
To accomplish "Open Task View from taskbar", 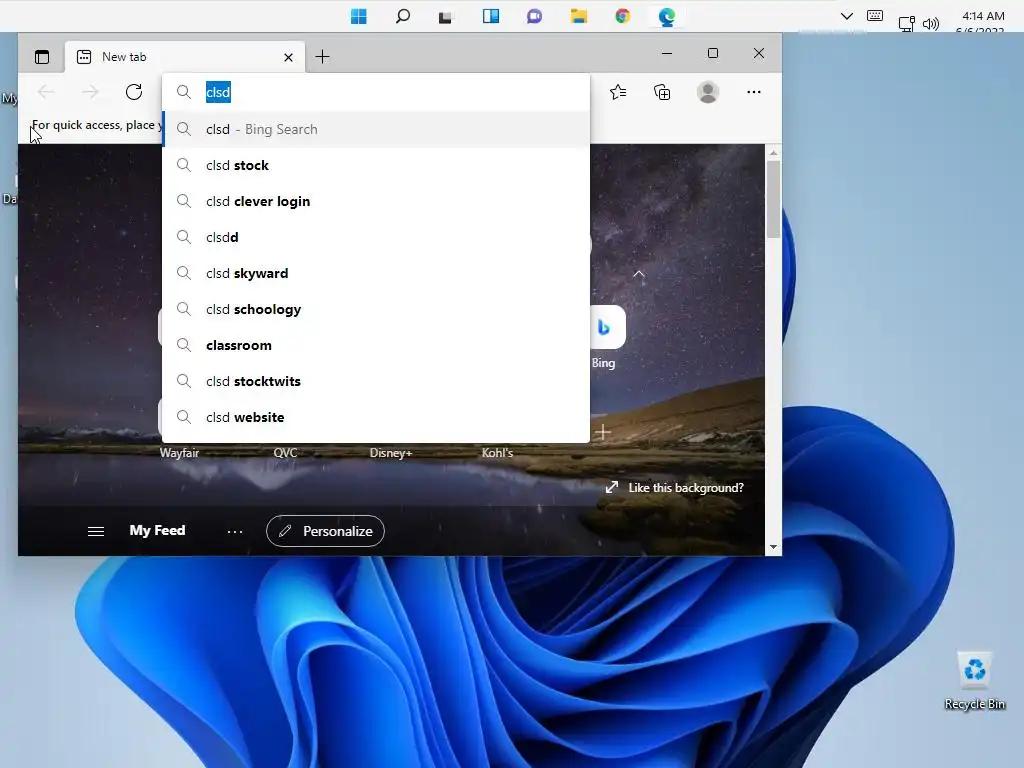I will 445,16.
